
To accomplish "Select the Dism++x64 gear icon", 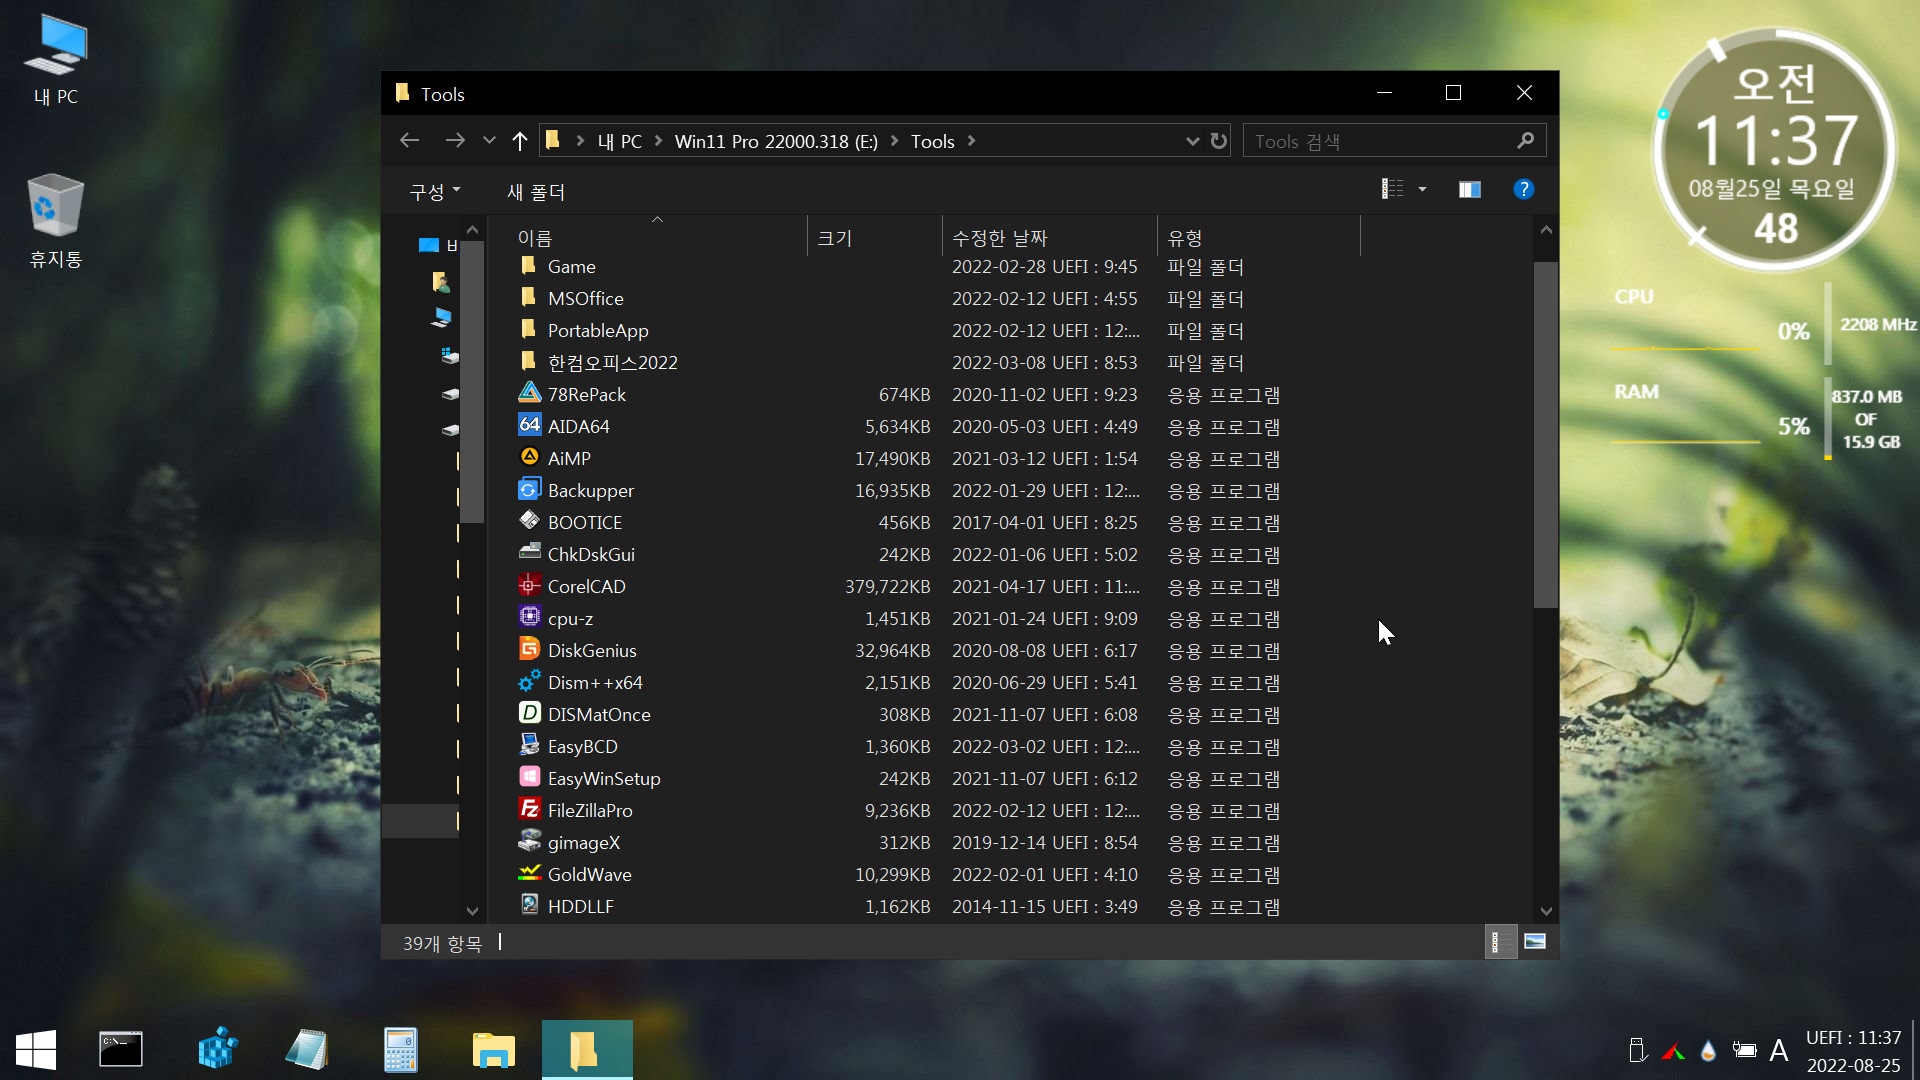I will [x=529, y=681].
